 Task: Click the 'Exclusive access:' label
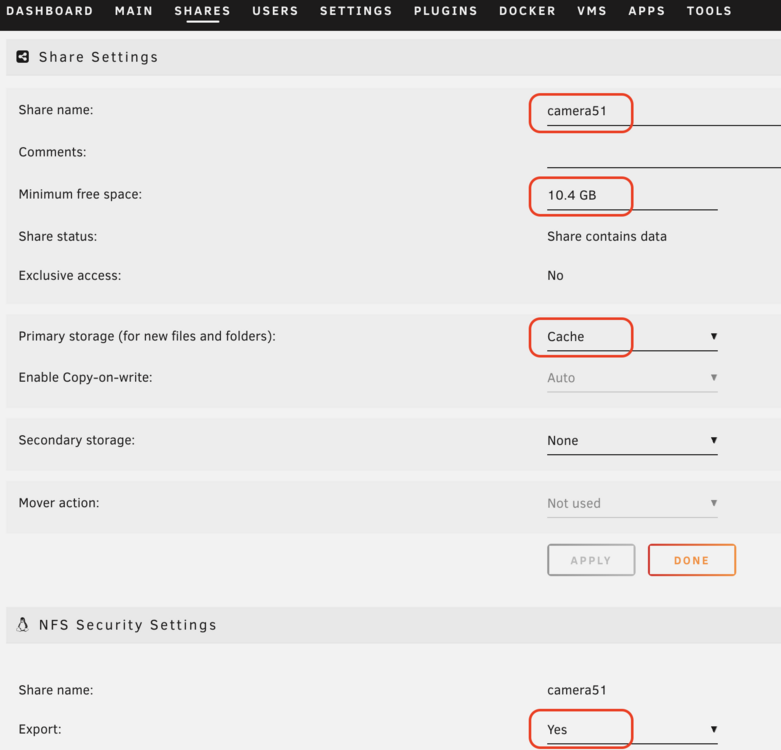tap(70, 276)
